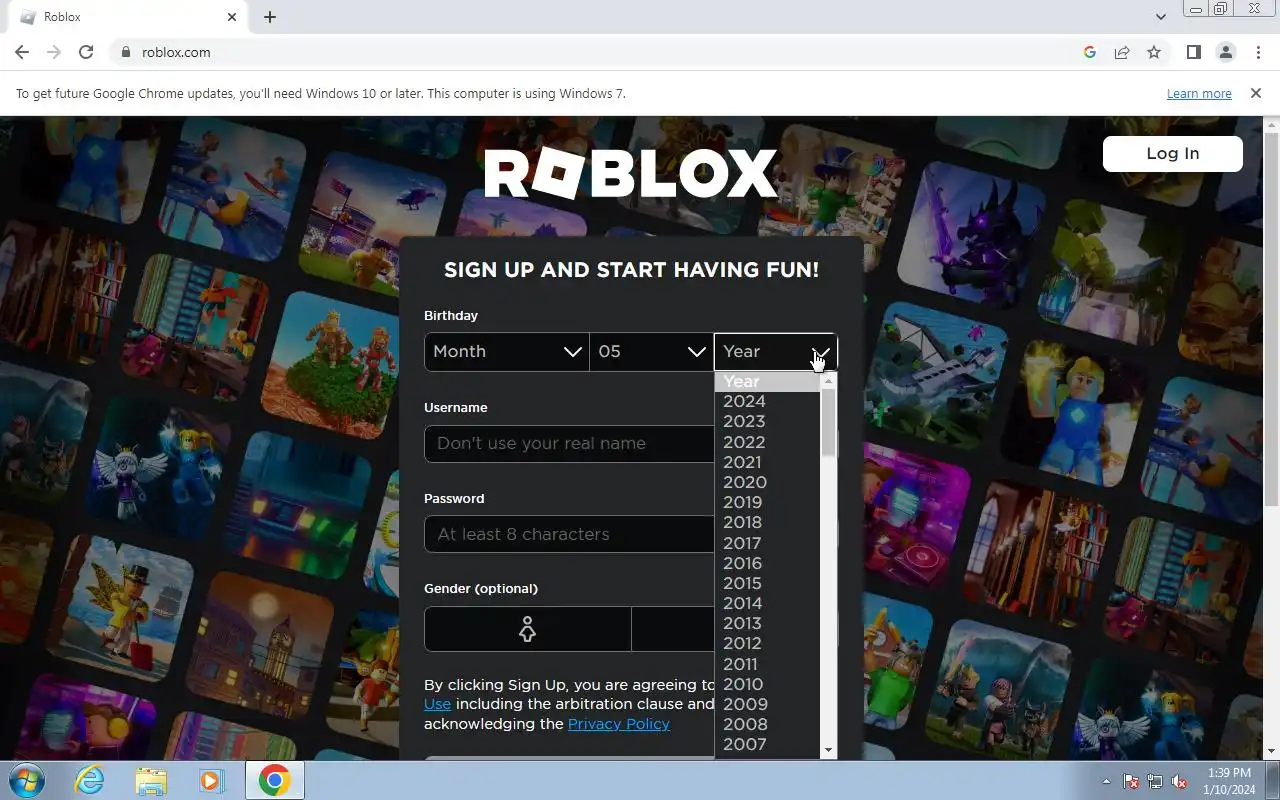Open the tab search chevron

click(1160, 17)
